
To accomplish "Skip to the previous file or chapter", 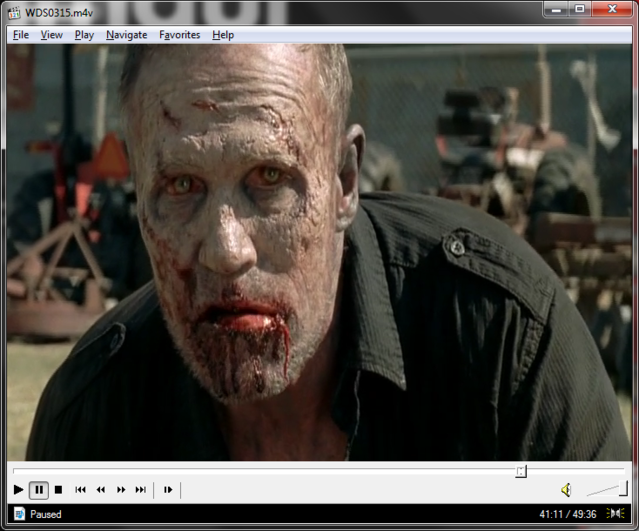I will pyautogui.click(x=80, y=489).
